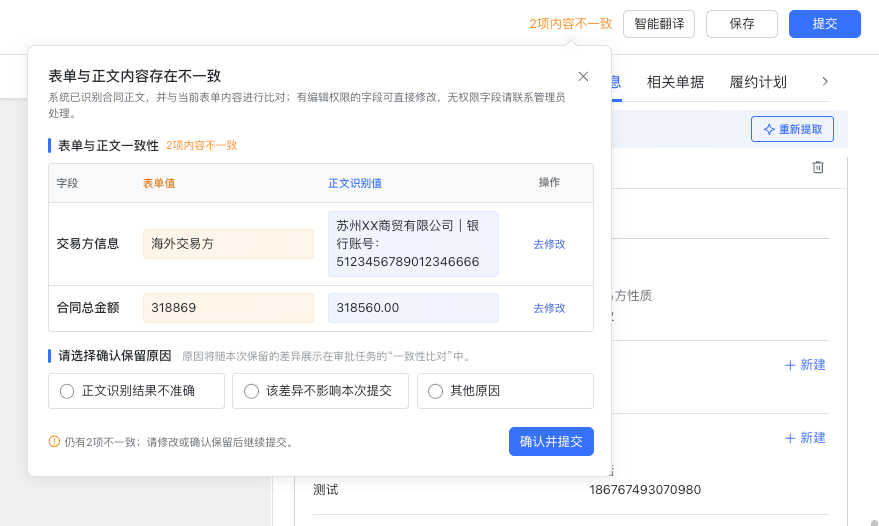Click the 2项内容不一致 warning text at top
The width and height of the screenshot is (879, 526).
click(x=571, y=24)
